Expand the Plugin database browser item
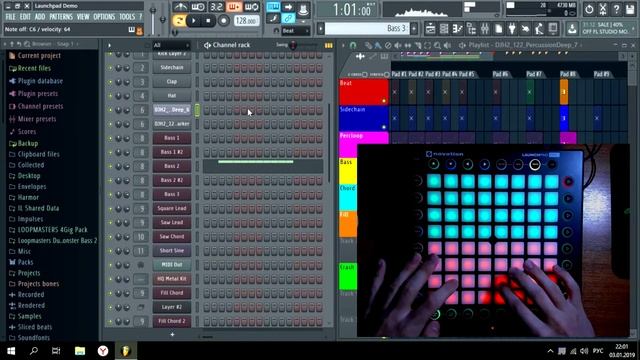The width and height of the screenshot is (640, 360). pyautogui.click(x=40, y=81)
